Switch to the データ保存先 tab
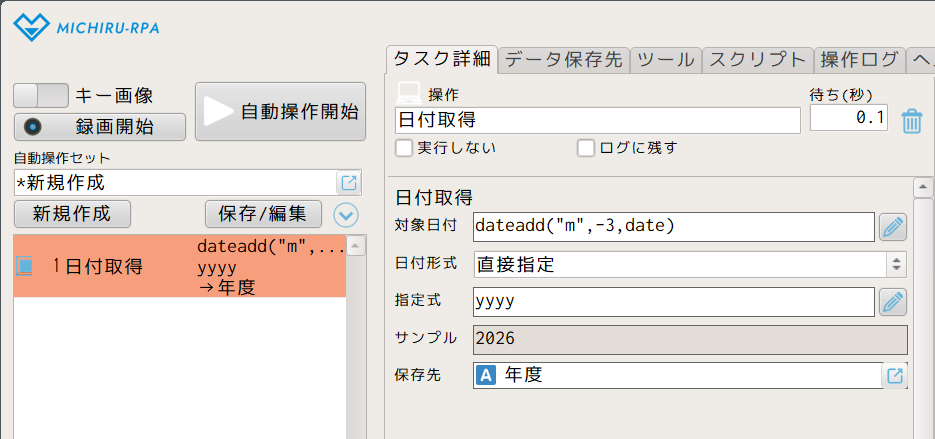Image resolution: width=935 pixels, height=439 pixels. coord(564,59)
